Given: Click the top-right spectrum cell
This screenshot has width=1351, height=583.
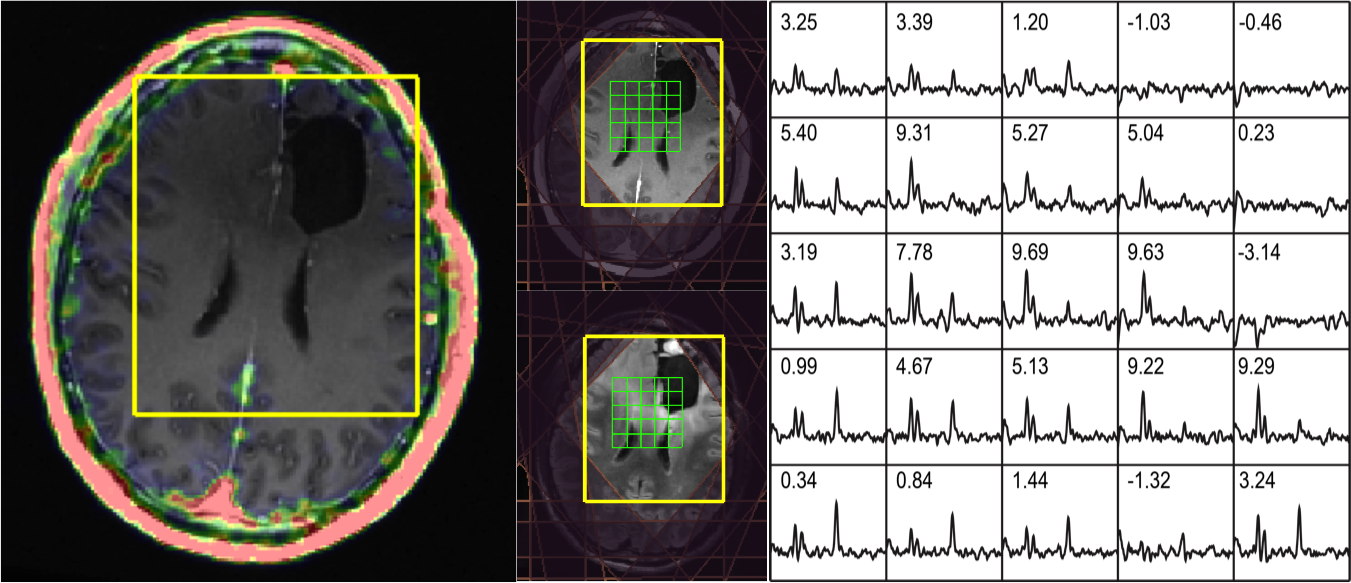Looking at the screenshot, I should pos(1291,60).
